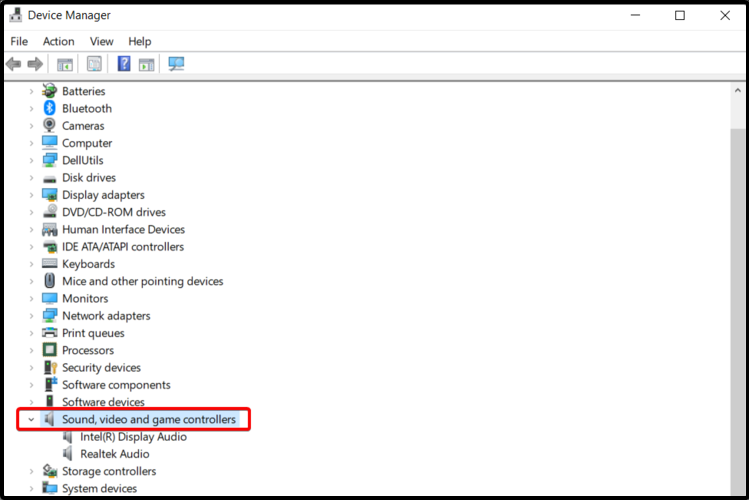Click the DVD/CD-ROM drives icon
The image size is (749, 500).
[x=49, y=212]
